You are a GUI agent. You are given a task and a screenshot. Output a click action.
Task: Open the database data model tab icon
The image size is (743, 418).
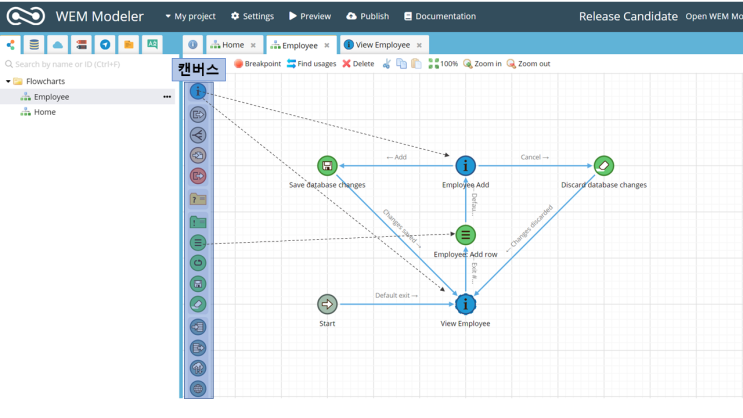[x=34, y=45]
